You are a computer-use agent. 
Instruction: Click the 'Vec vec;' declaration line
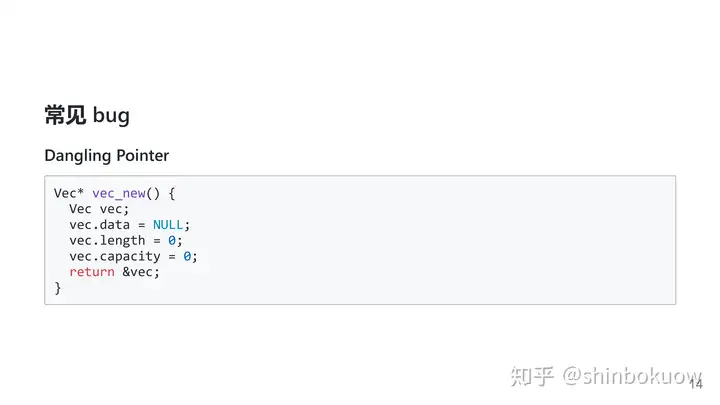[x=99, y=209]
